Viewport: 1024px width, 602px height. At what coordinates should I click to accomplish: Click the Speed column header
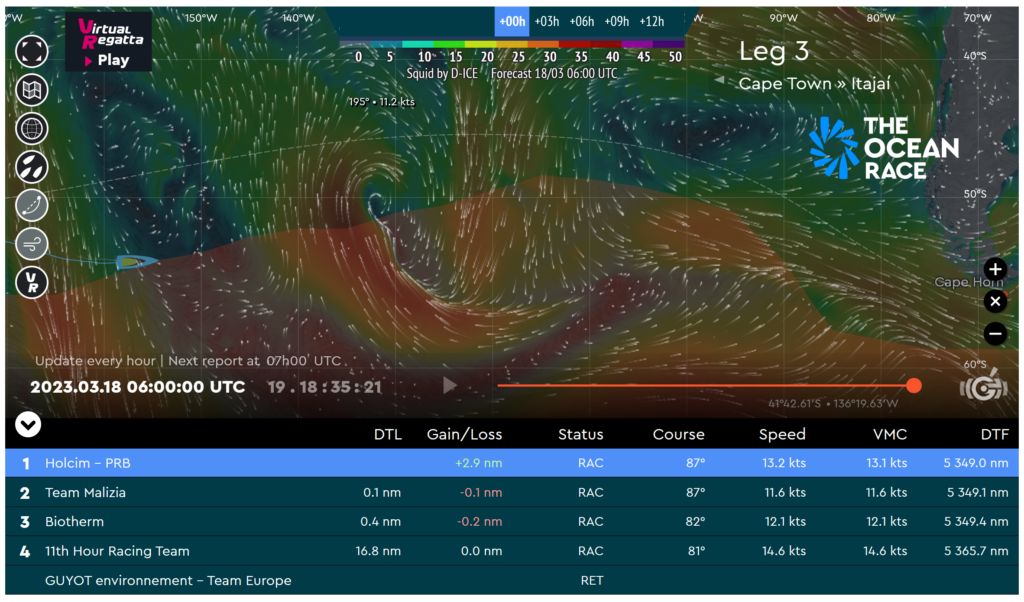pos(782,435)
